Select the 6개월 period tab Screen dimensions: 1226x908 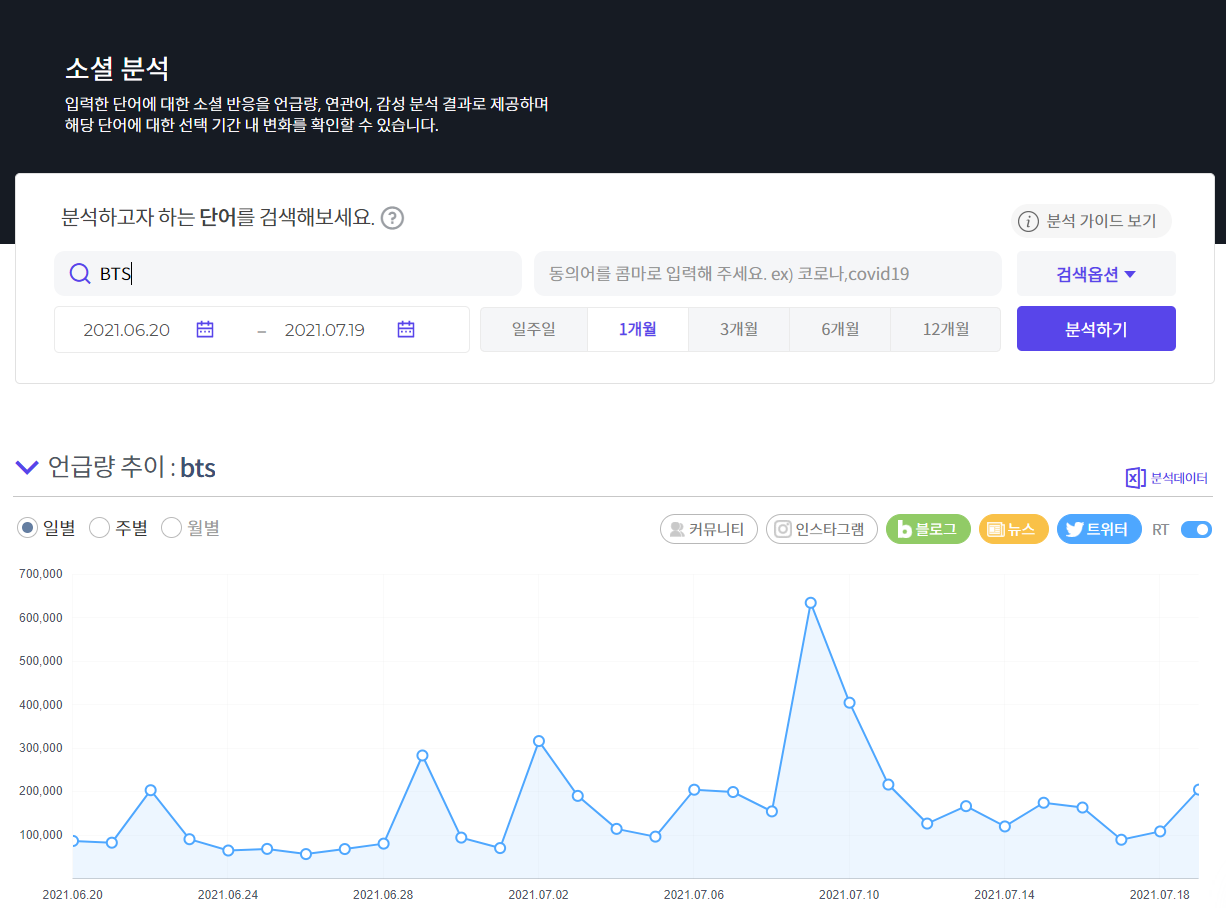[x=840, y=329]
